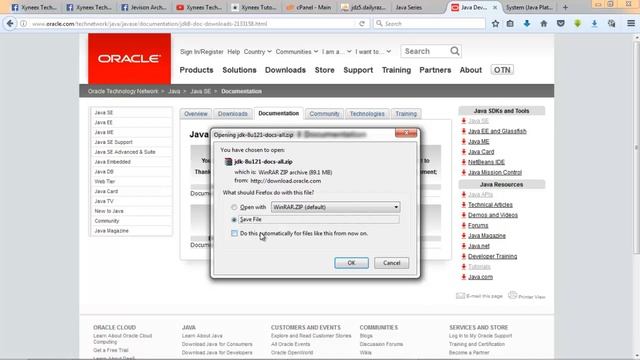Click the Oracle site search magnifier icon
Image resolution: width=640 pixels, height=360 pixels.
click(x=455, y=51)
